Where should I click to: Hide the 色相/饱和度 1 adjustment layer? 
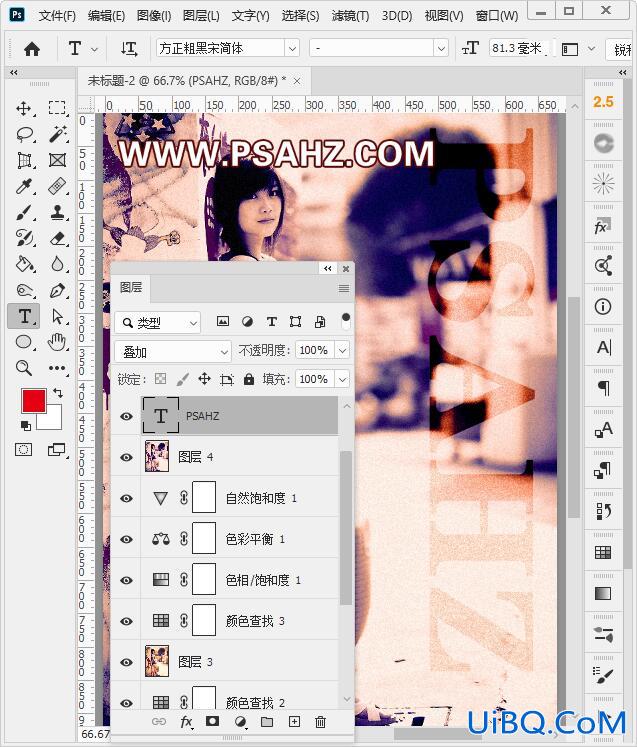(126, 580)
